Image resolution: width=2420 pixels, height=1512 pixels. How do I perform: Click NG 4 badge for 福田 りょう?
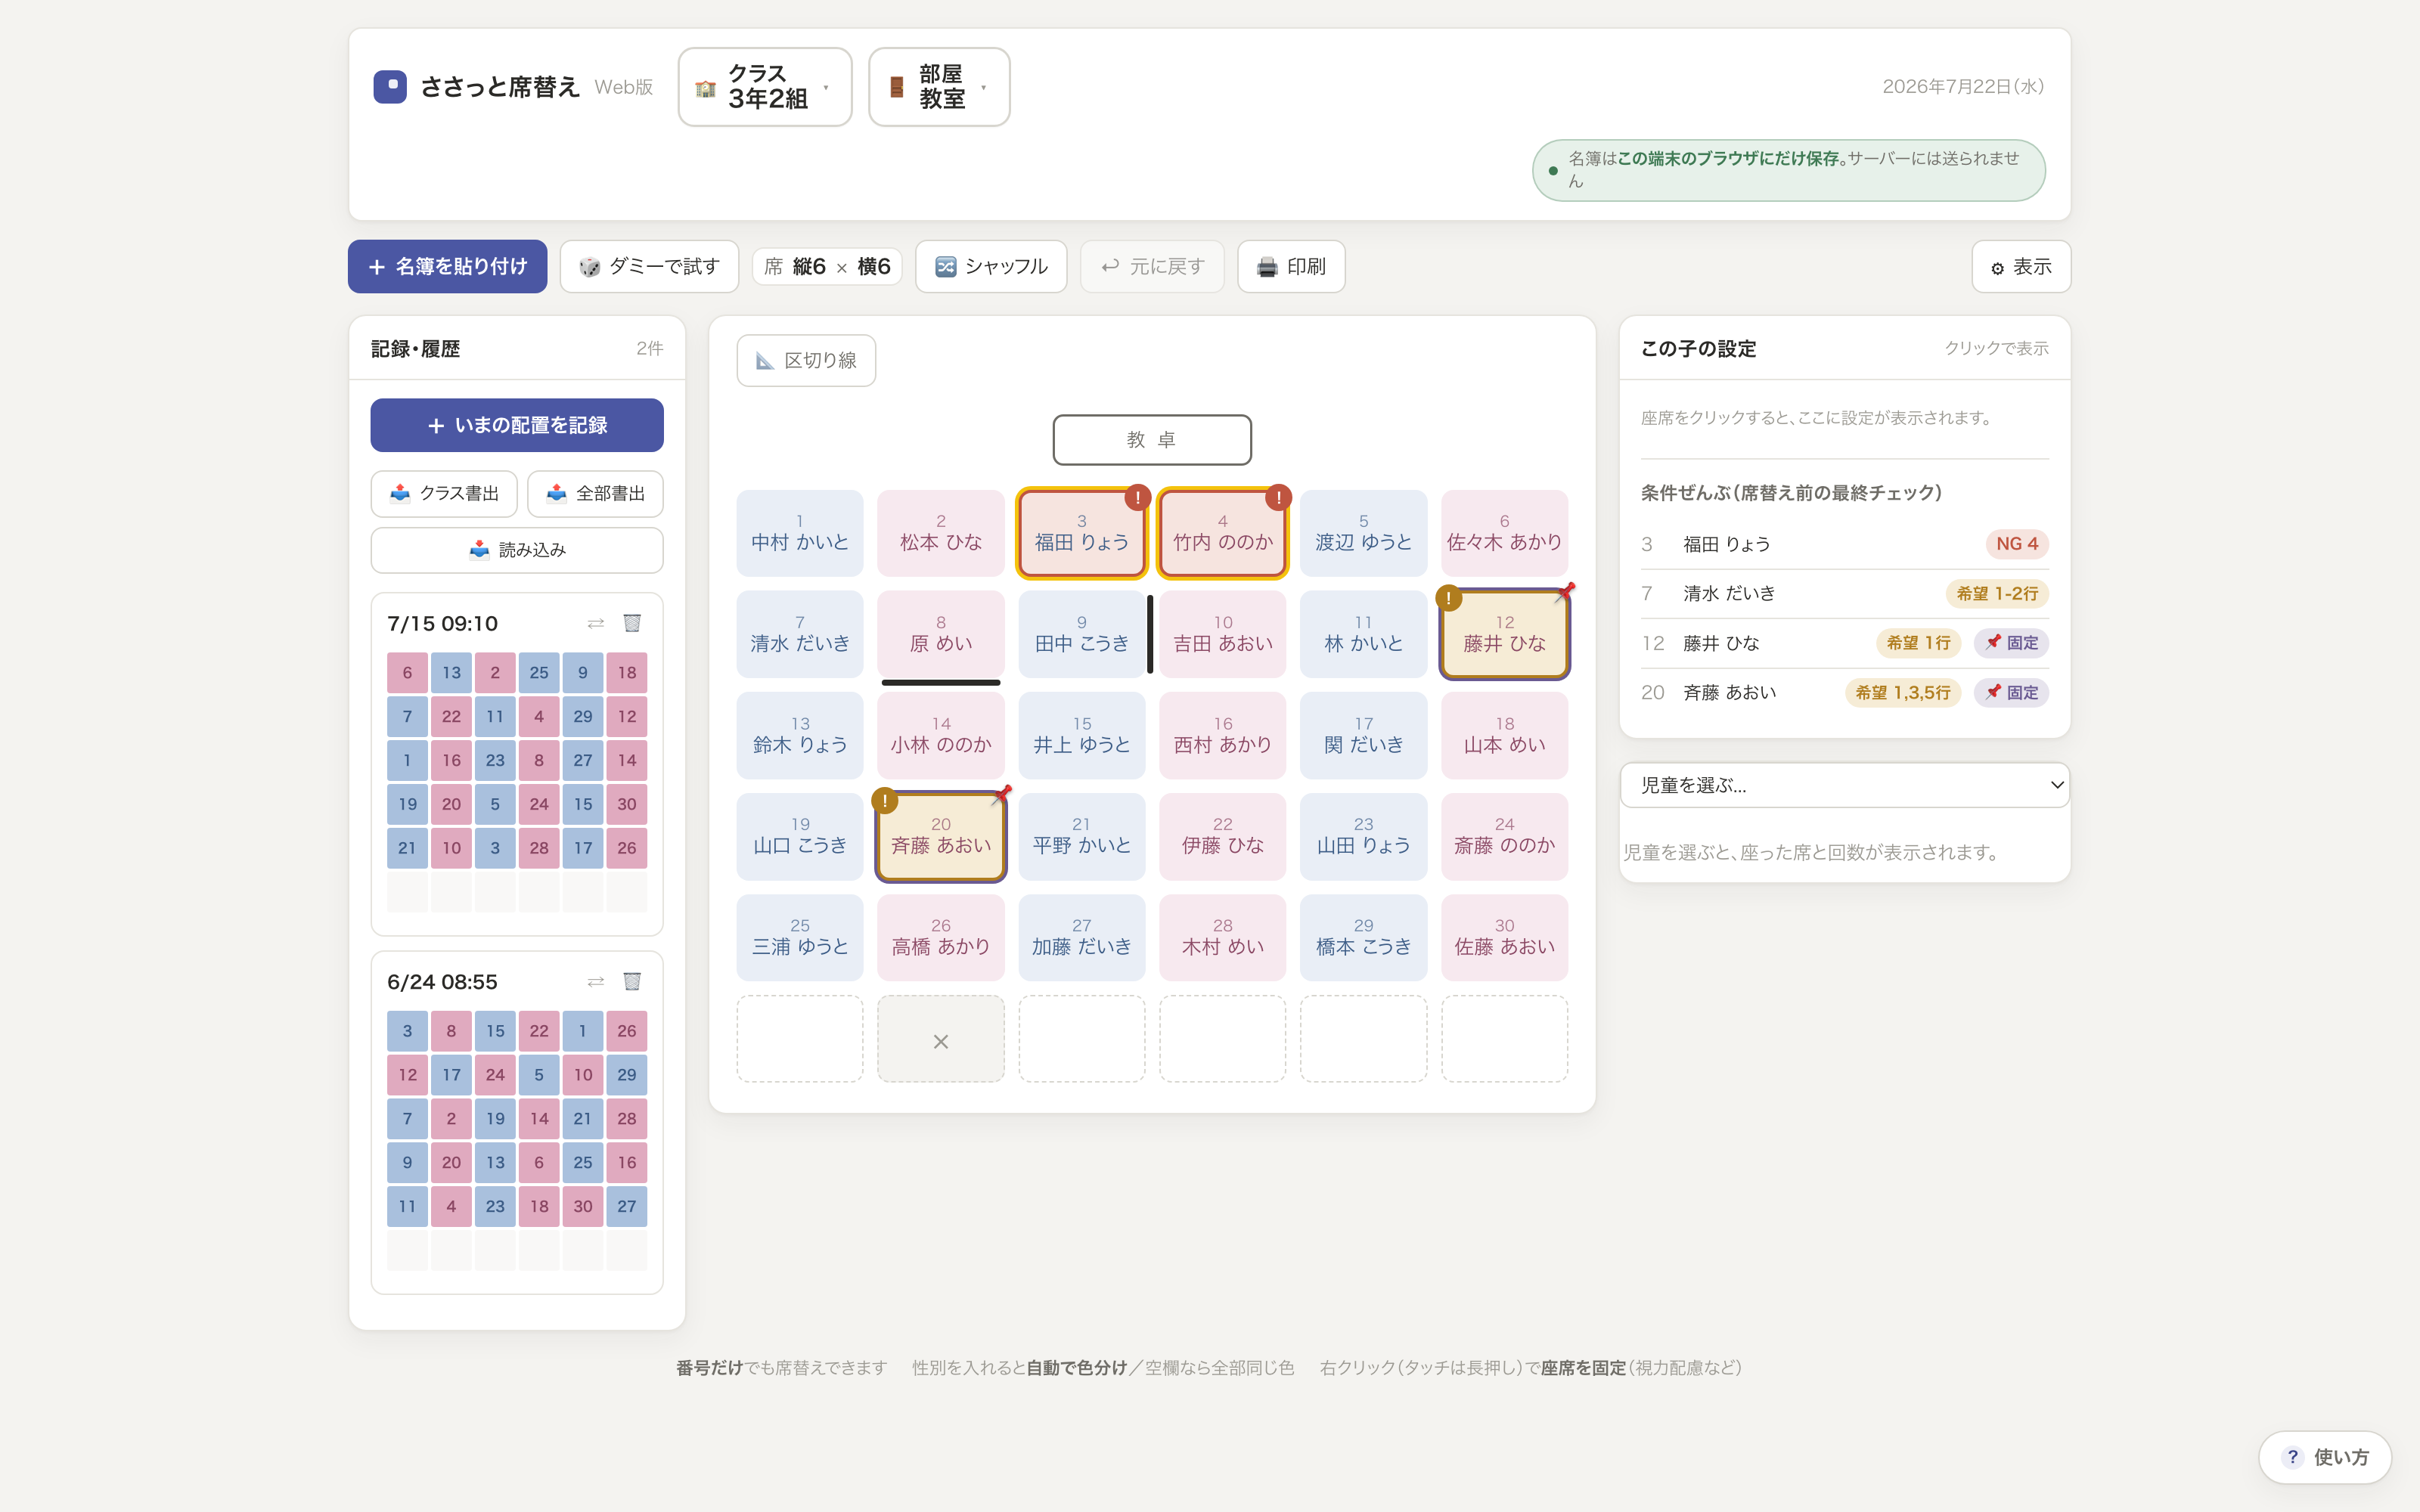[x=2017, y=544]
